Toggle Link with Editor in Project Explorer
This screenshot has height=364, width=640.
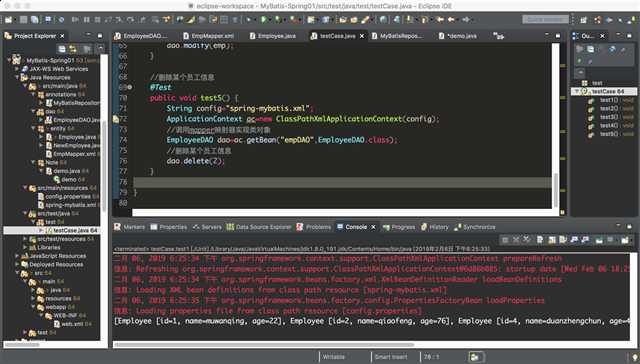73,49
